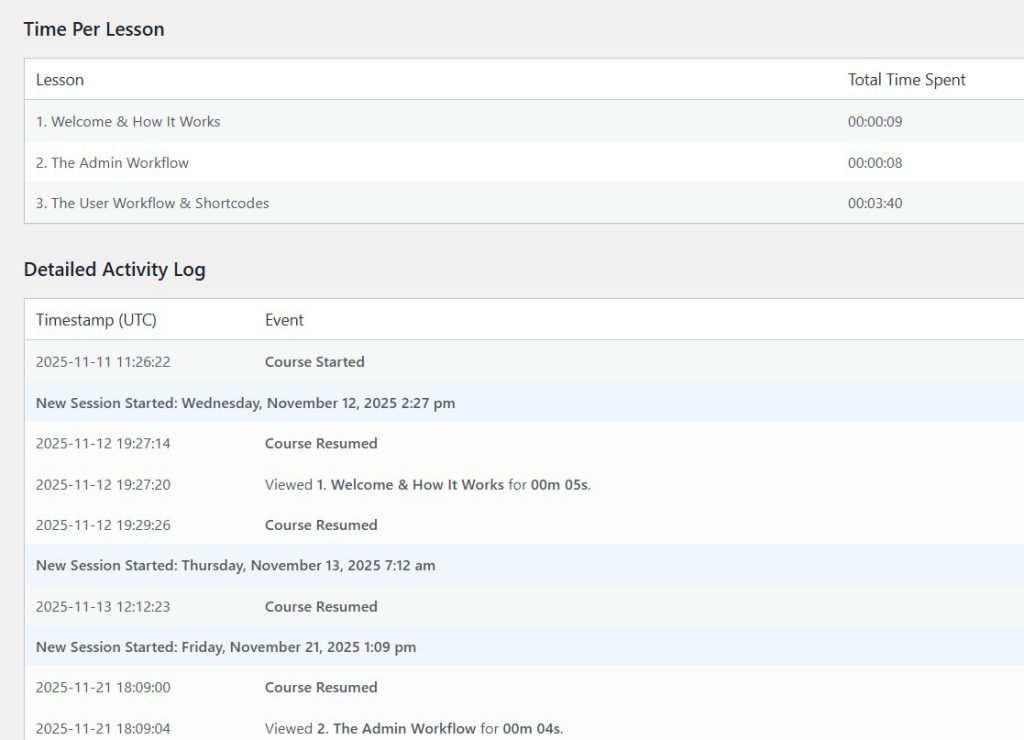
Task: Click the "Time Per Lesson" heading
Action: tap(94, 29)
